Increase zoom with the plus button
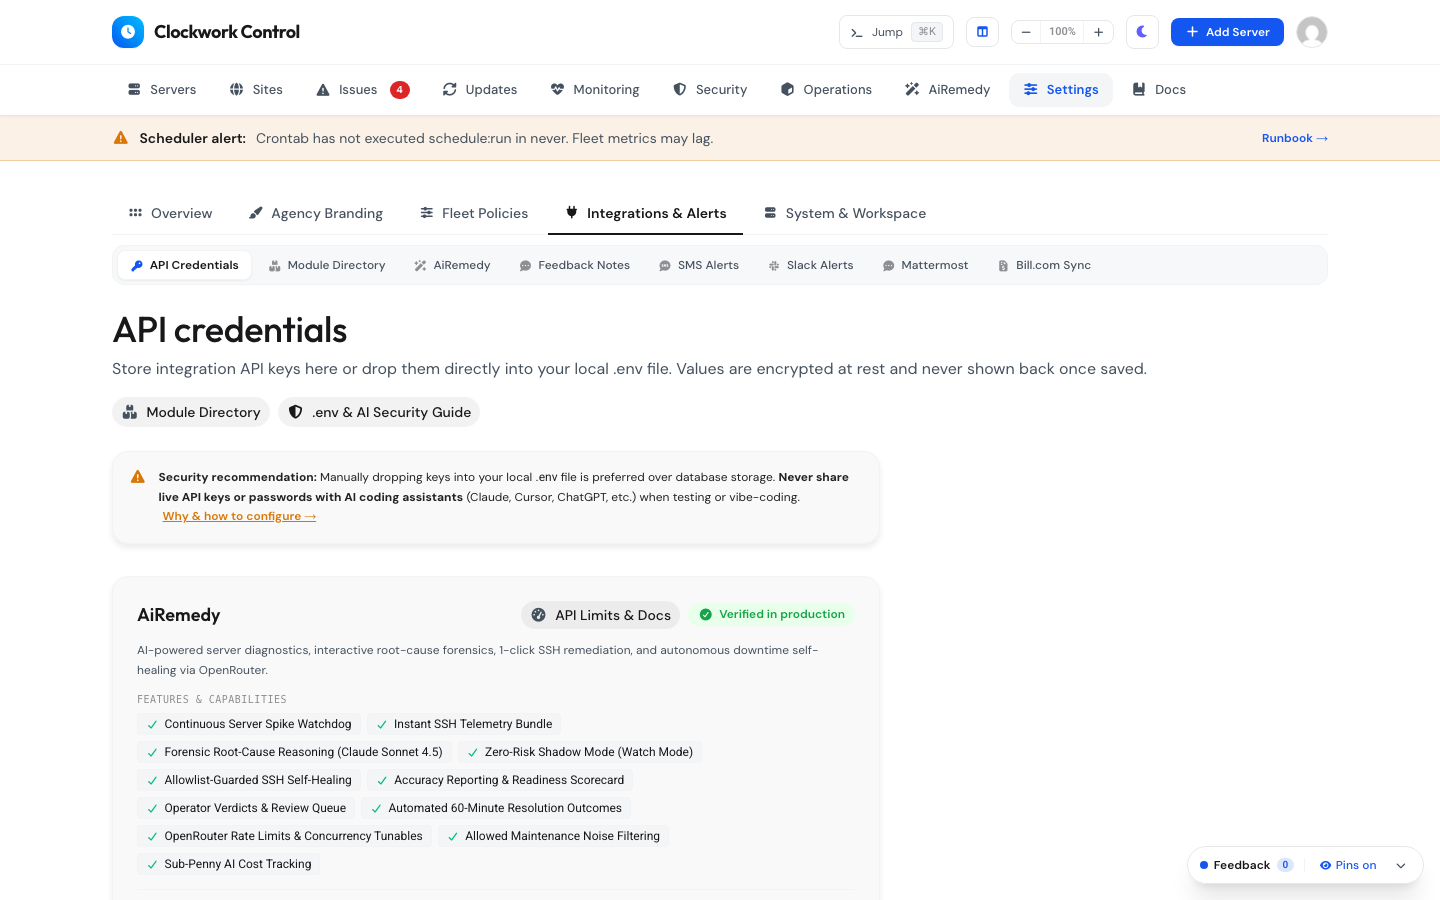 click(x=1098, y=32)
